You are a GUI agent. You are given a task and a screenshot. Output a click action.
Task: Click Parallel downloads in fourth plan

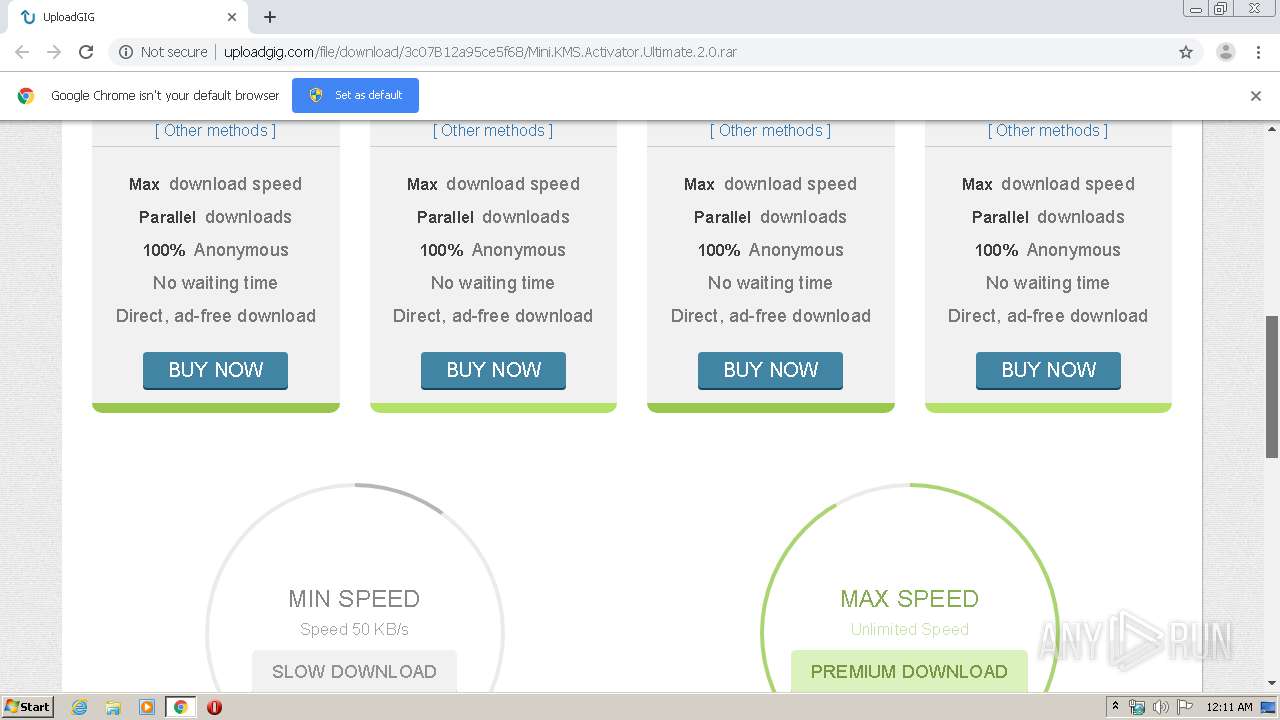pyautogui.click(x=1048, y=217)
